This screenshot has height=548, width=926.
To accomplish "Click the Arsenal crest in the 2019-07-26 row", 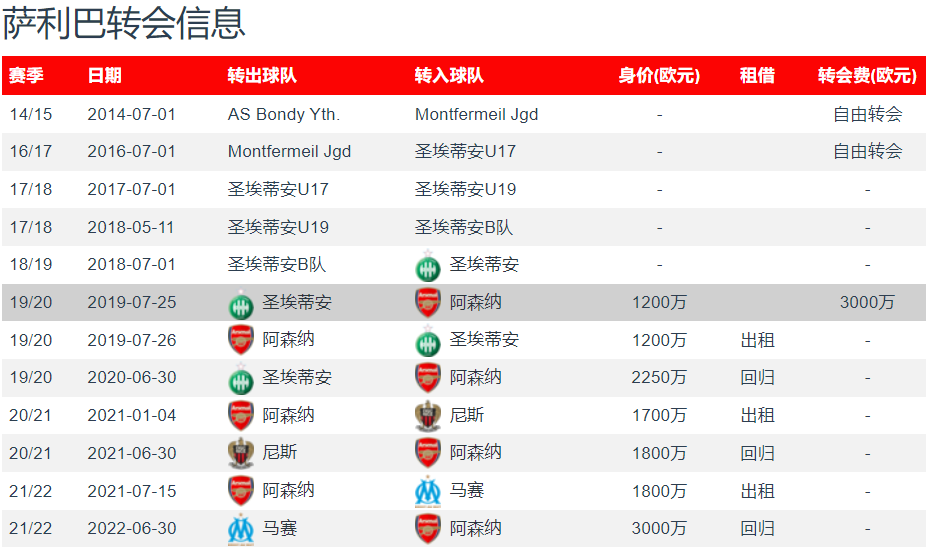I will coord(241,340).
